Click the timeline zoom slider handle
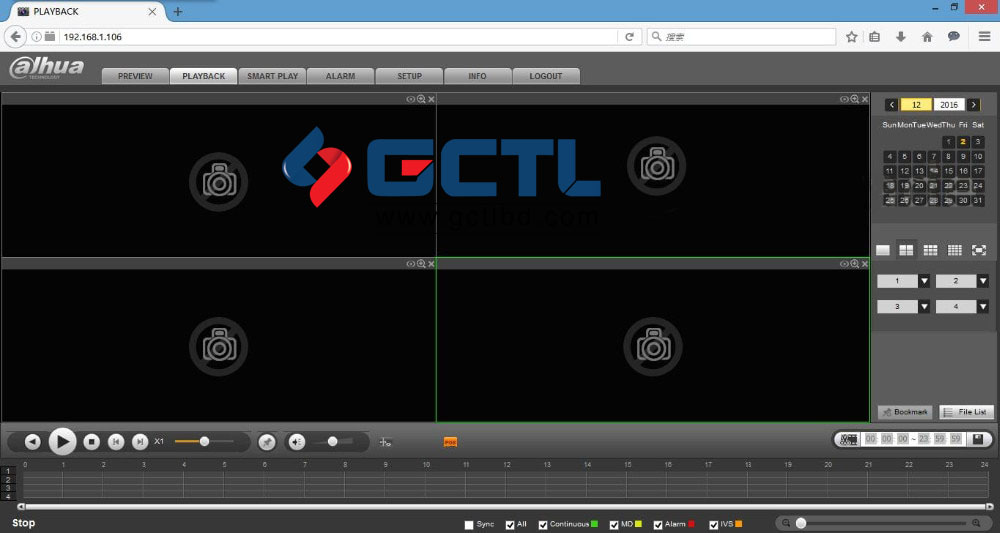1000x533 pixels. coord(801,523)
